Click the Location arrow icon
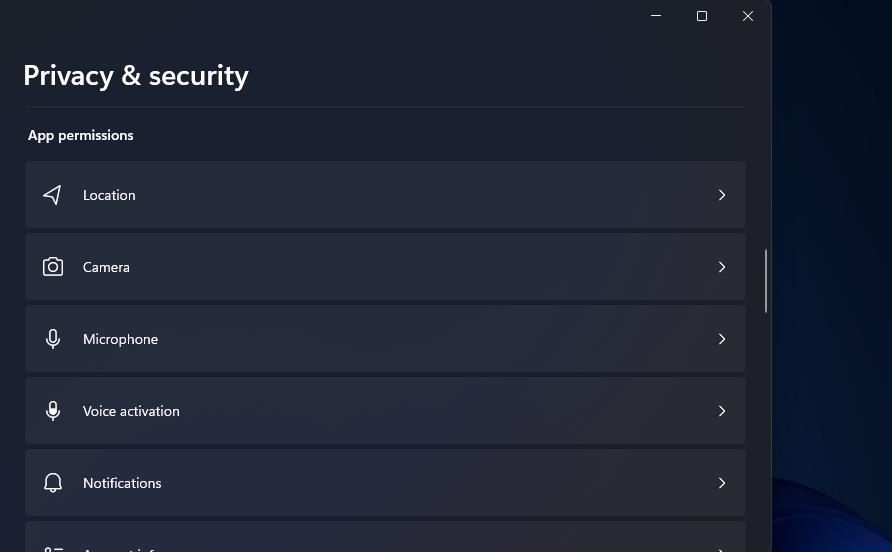892x552 pixels. point(52,195)
